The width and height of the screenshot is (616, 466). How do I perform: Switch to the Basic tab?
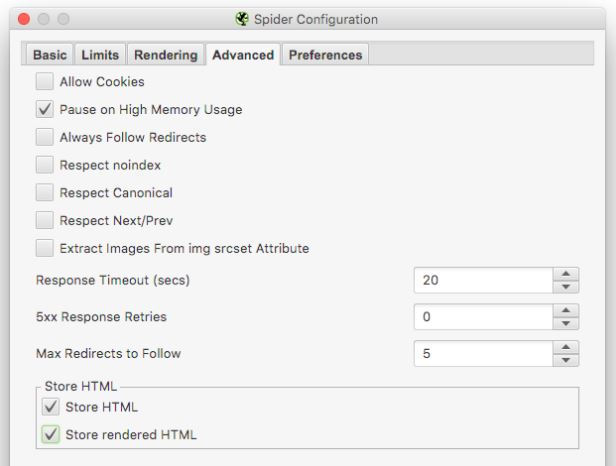coord(50,55)
